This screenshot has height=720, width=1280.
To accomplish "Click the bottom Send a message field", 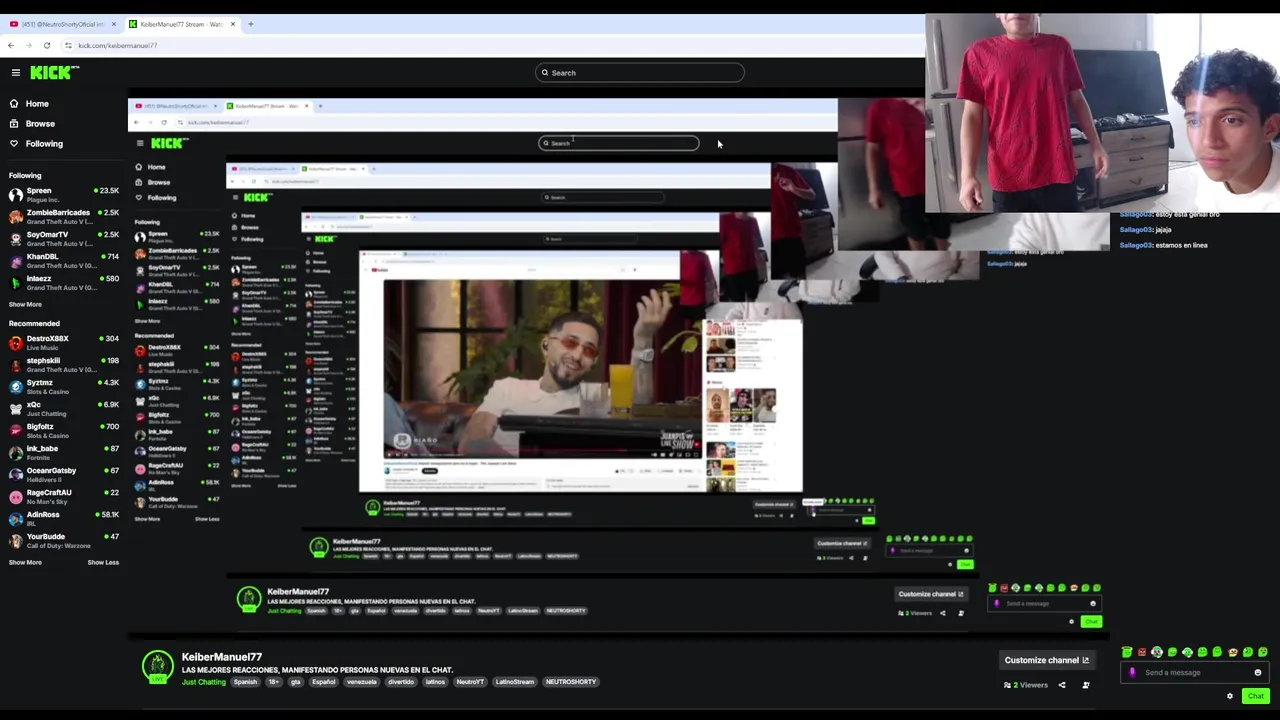I will tap(1195, 672).
